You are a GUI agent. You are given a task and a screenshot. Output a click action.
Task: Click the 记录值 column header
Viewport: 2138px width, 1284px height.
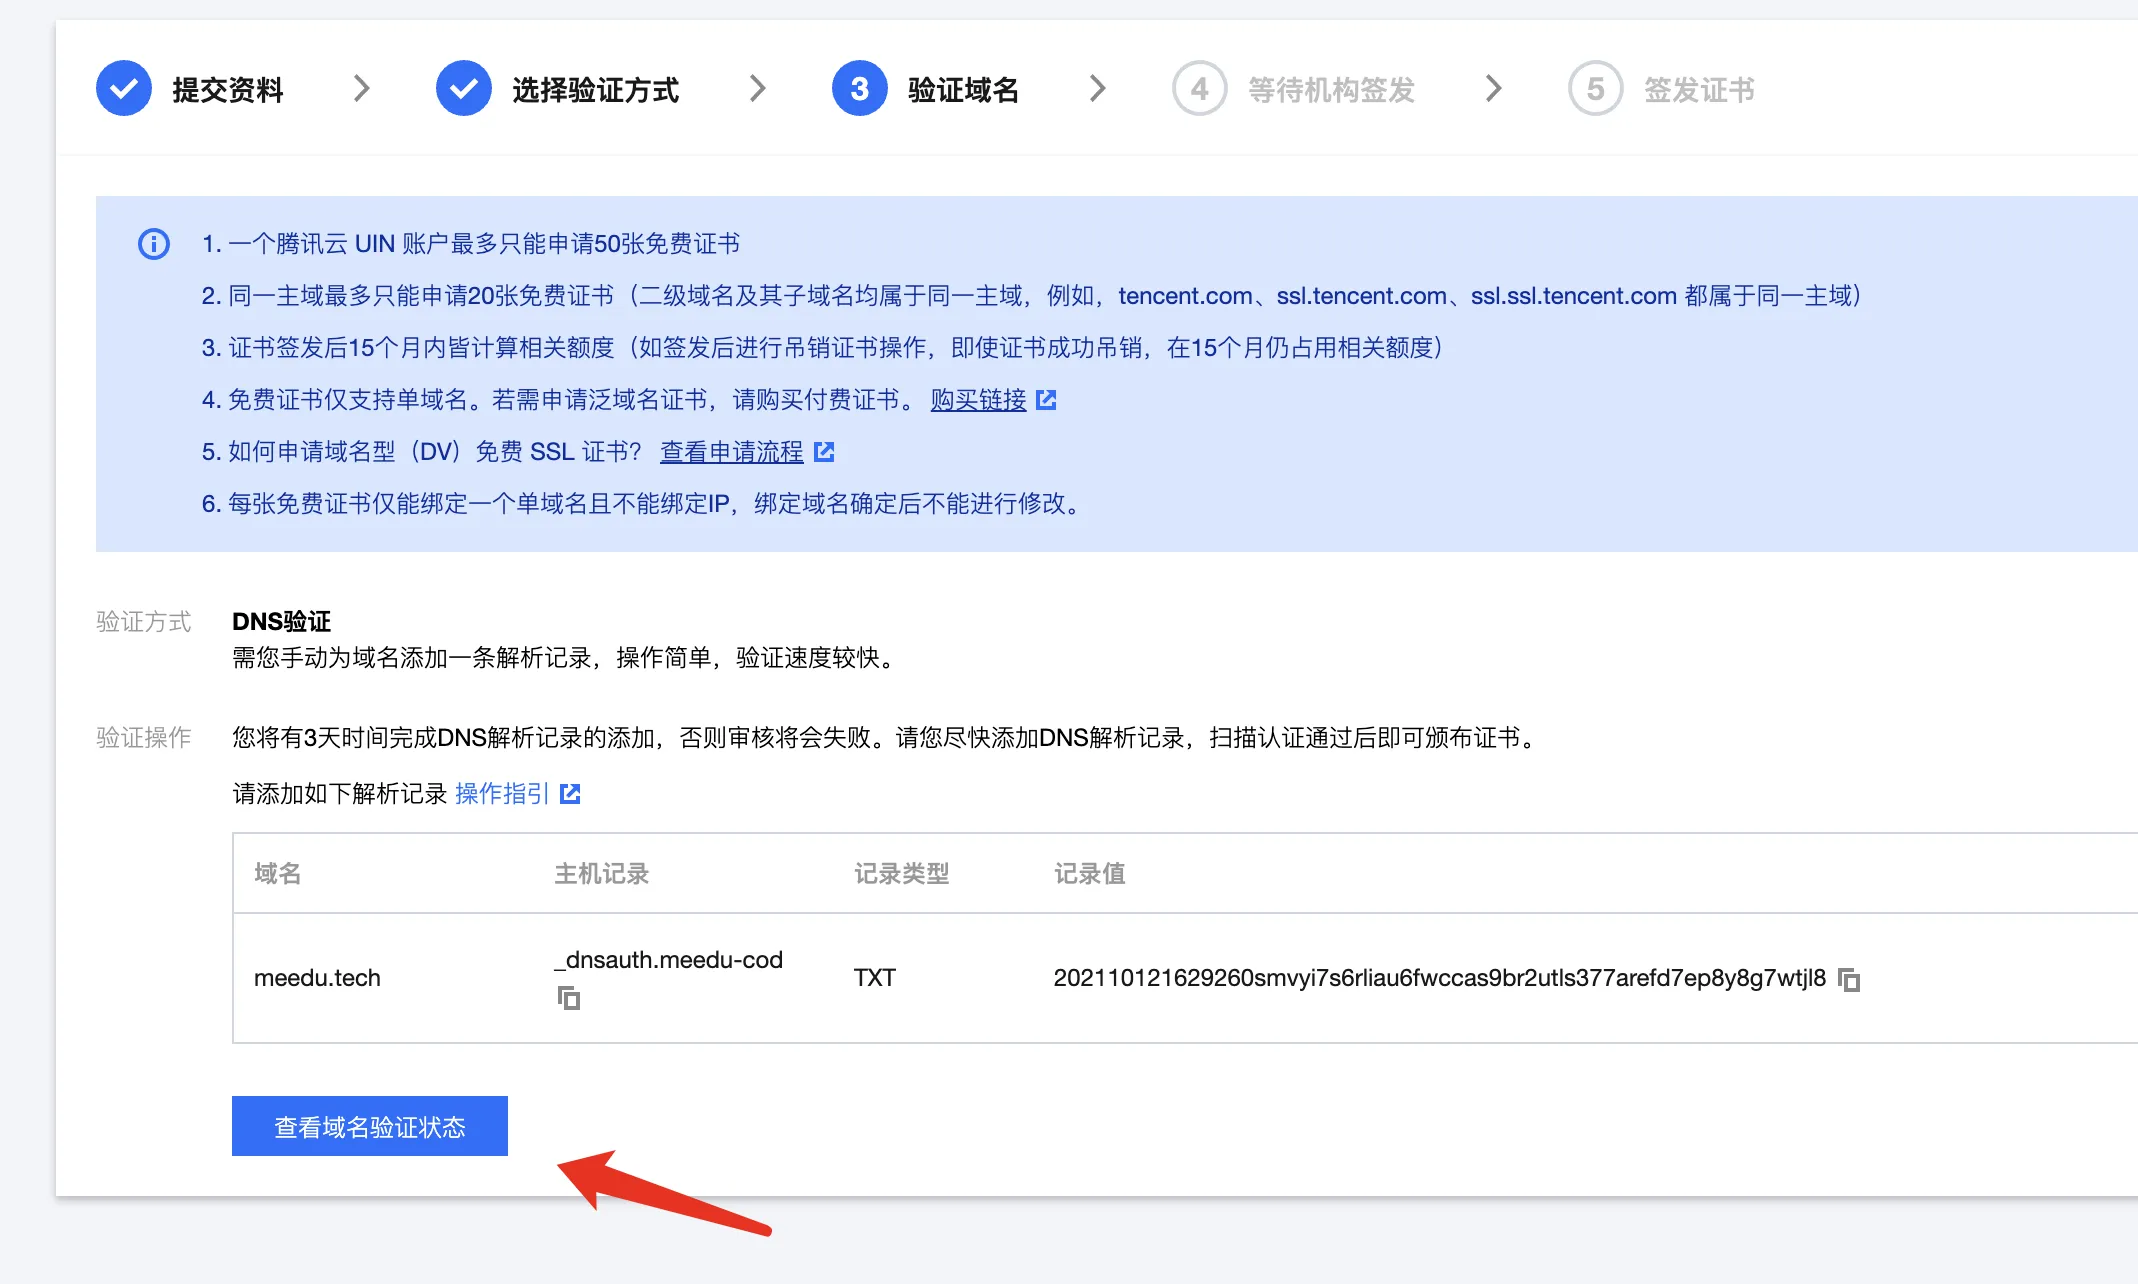pos(1090,874)
